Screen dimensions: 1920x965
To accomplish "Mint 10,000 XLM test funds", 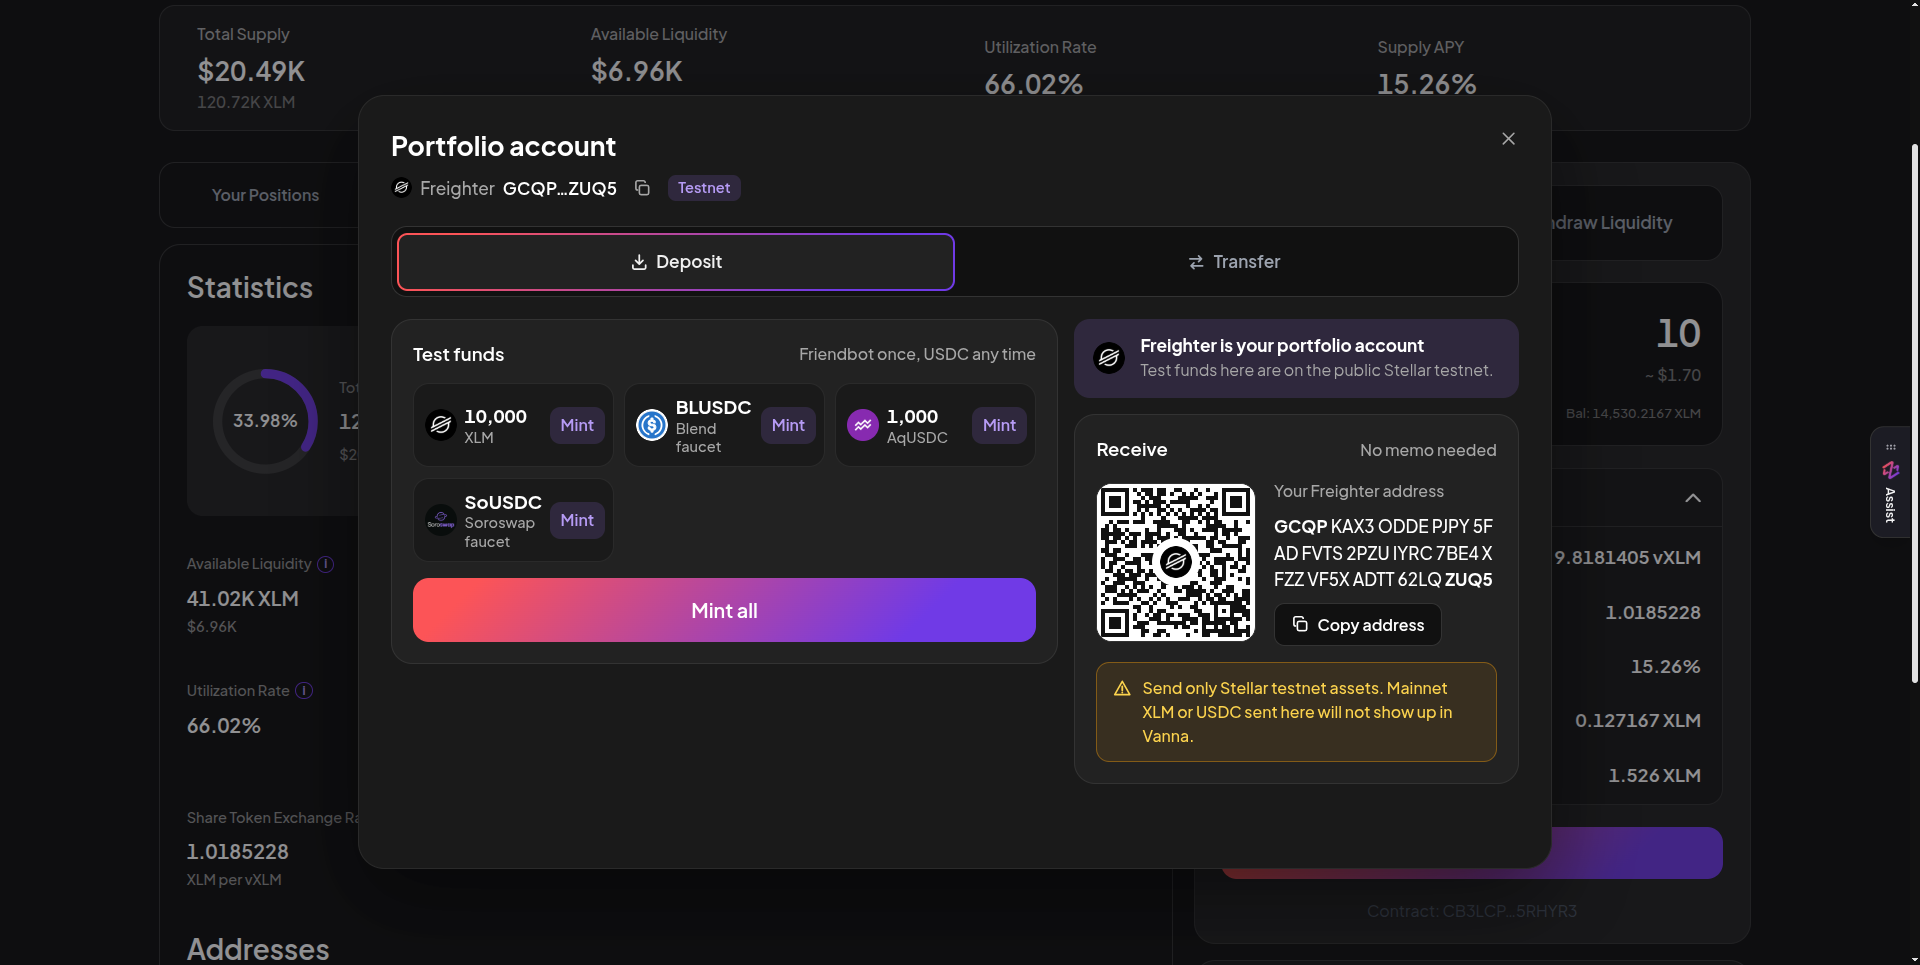I will pyautogui.click(x=577, y=425).
